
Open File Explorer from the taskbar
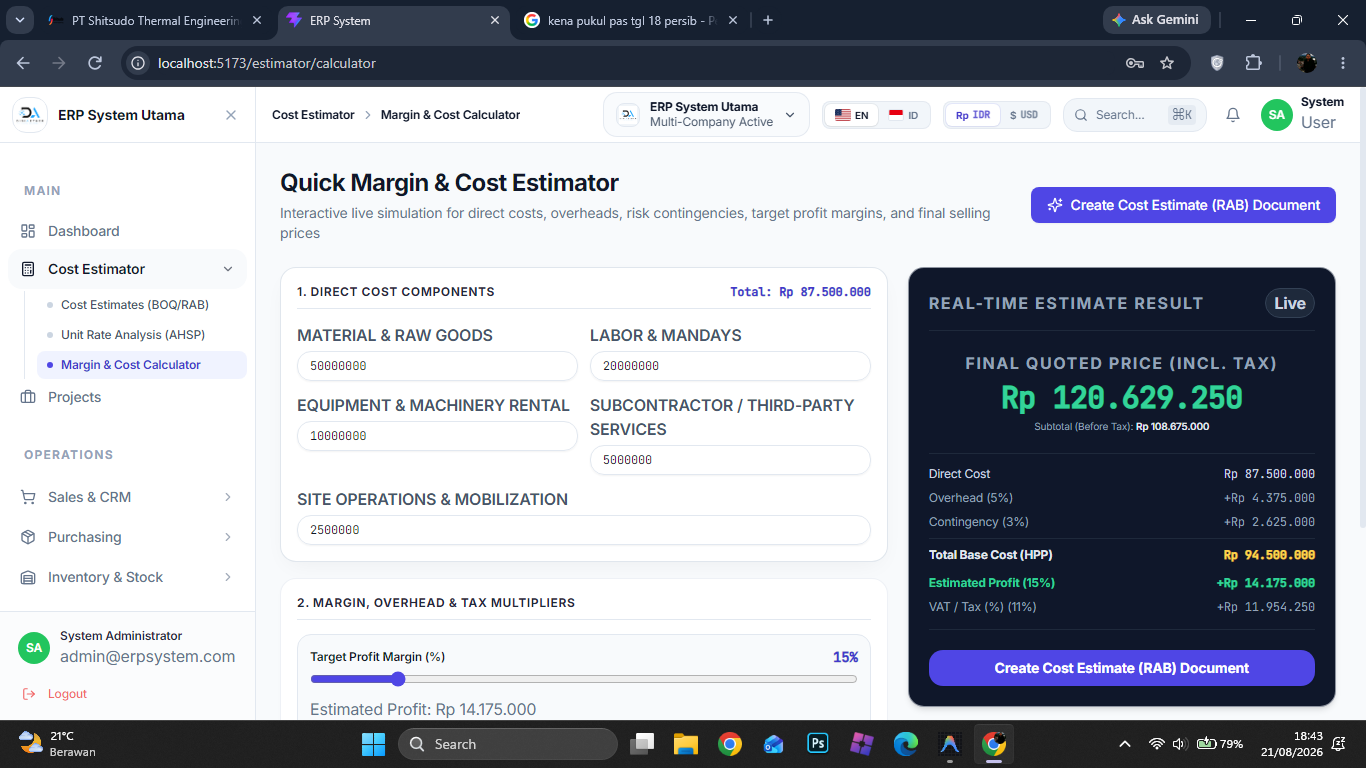[x=685, y=744]
